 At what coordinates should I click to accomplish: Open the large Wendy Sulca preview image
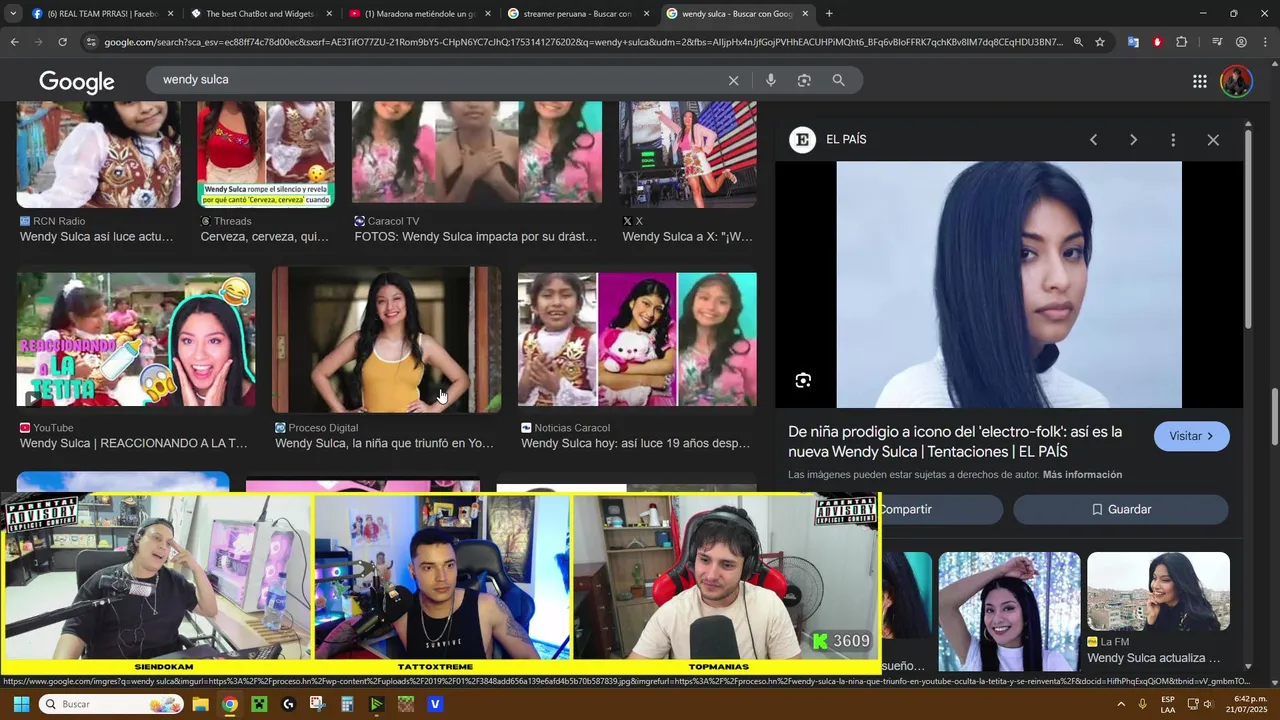tap(1009, 285)
